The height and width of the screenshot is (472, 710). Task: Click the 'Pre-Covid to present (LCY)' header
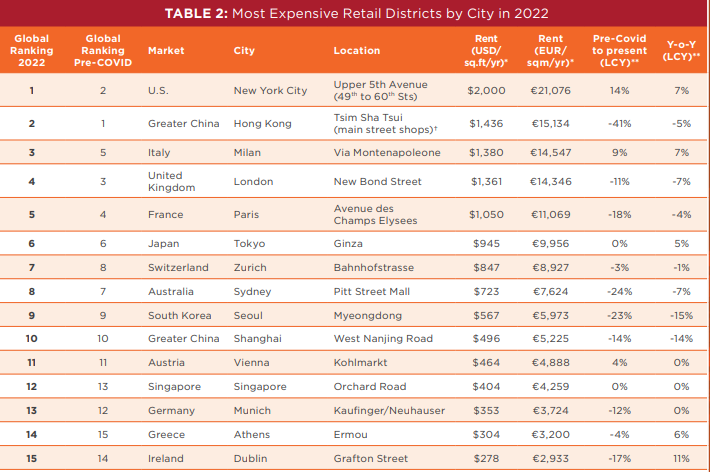coord(619,50)
